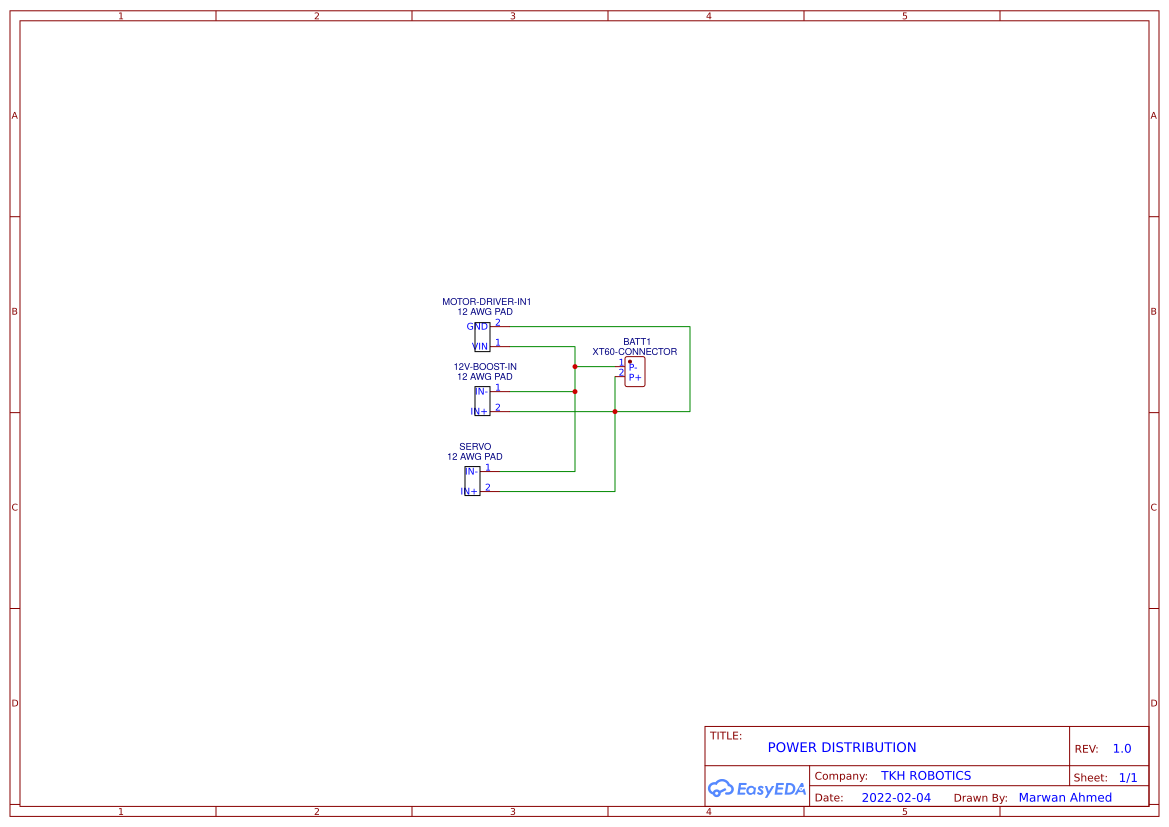
Task: Click the Marwan Ahmed drawn-by name
Action: point(1065,797)
